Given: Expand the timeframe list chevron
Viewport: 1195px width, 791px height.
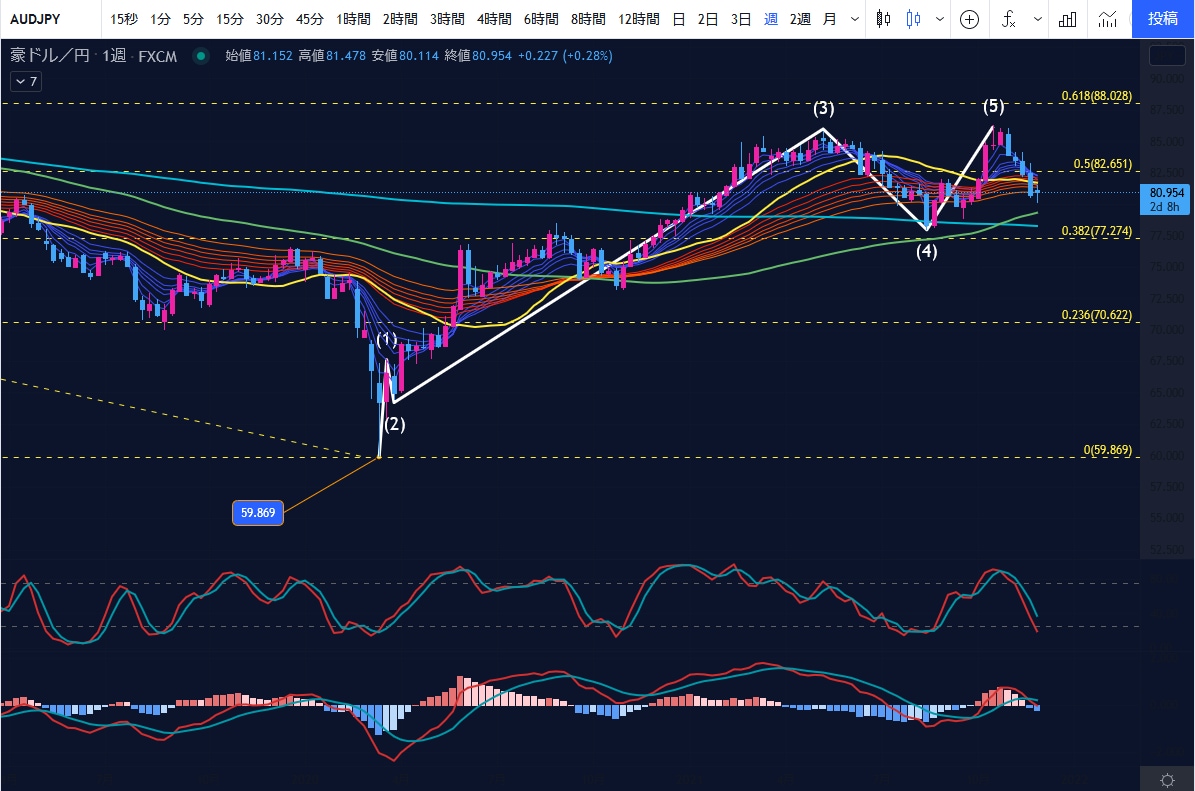Looking at the screenshot, I should [855, 19].
